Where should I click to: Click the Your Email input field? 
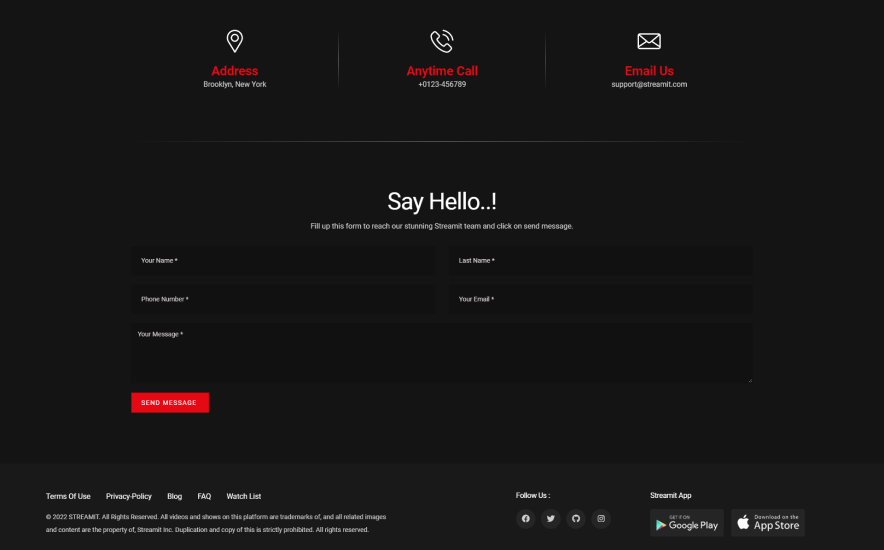click(x=600, y=299)
